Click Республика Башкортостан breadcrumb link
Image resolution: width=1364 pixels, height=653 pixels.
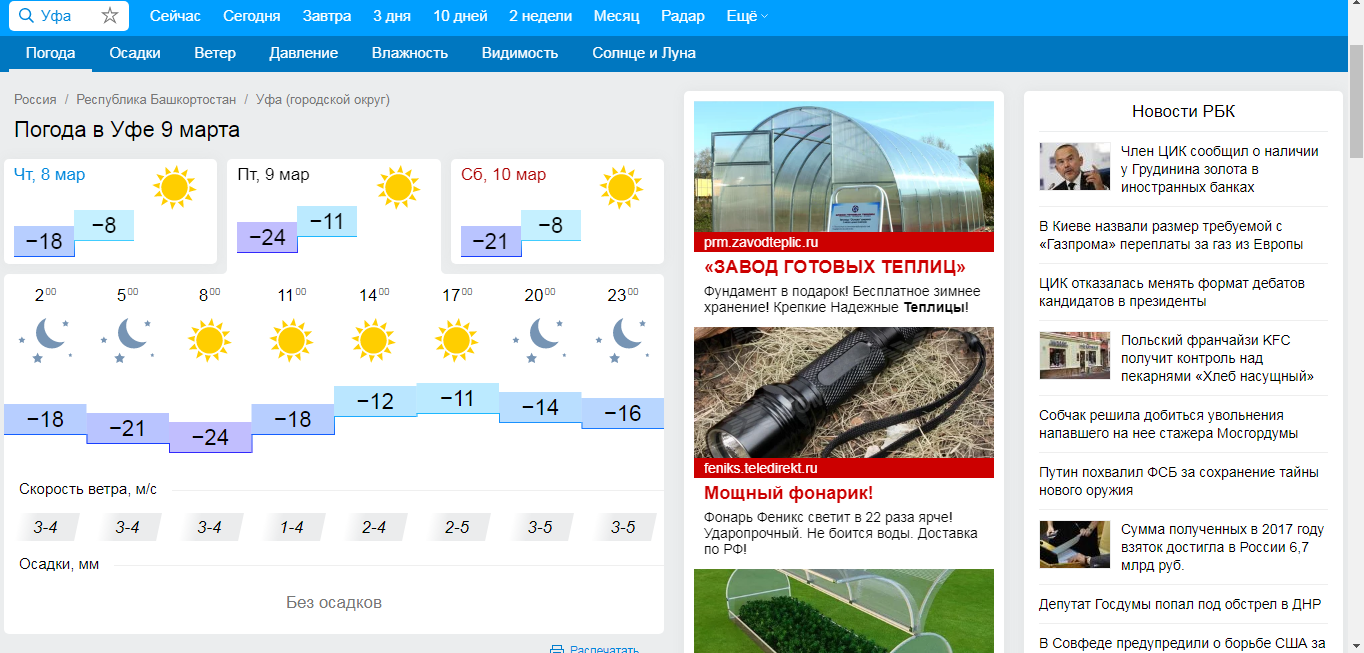156,100
